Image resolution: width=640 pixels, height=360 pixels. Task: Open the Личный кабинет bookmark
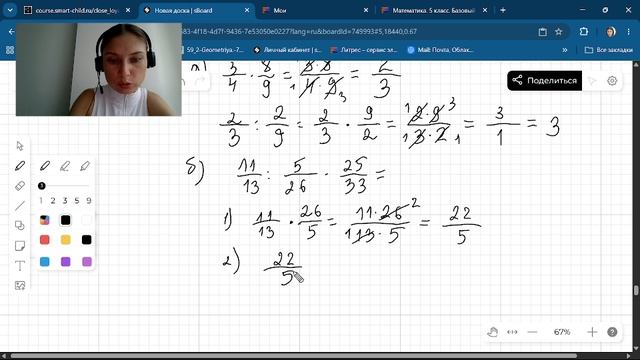pos(287,50)
